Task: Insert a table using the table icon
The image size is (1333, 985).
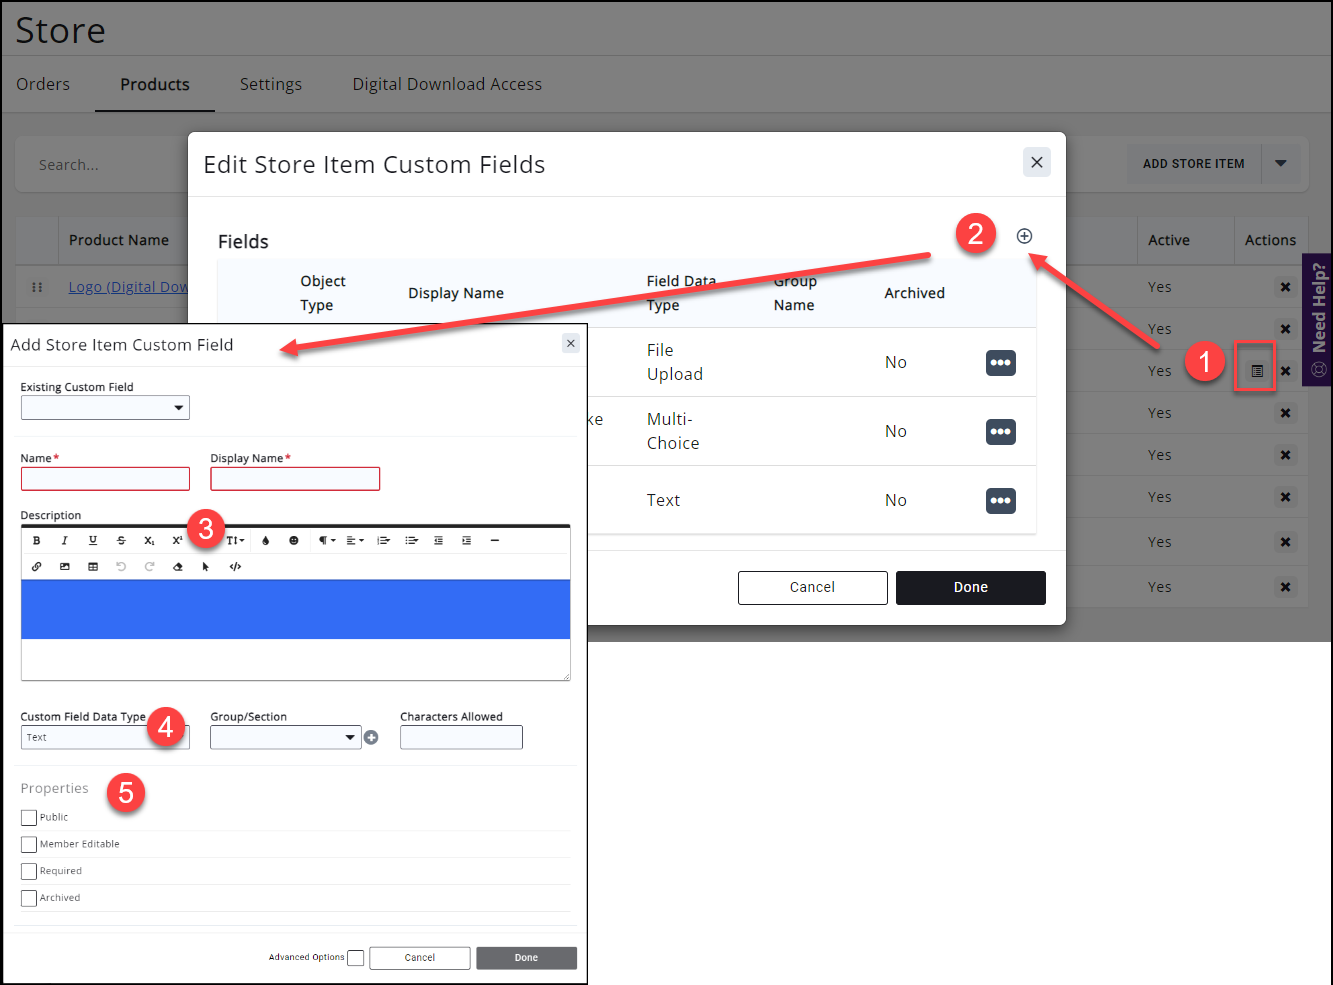Action: [93, 567]
